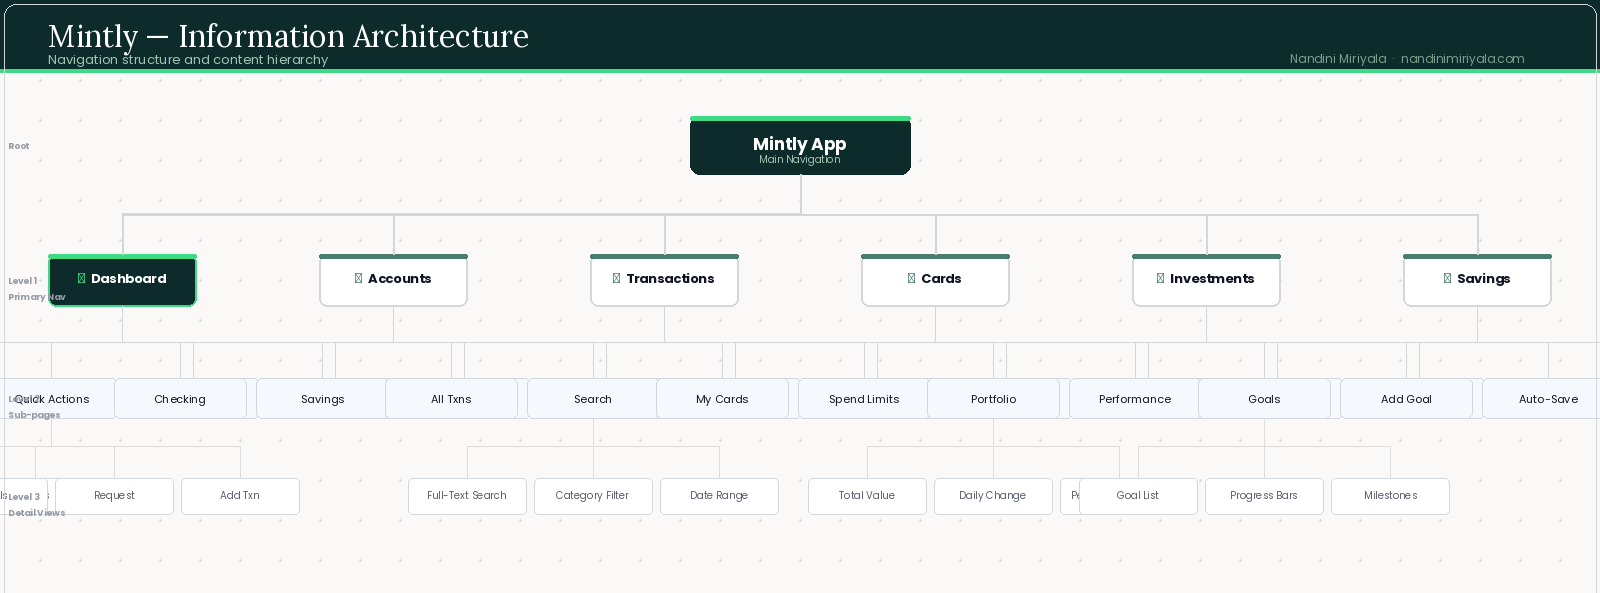Click the 'Root' level label
Image resolution: width=1600 pixels, height=593 pixels.
[19, 146]
